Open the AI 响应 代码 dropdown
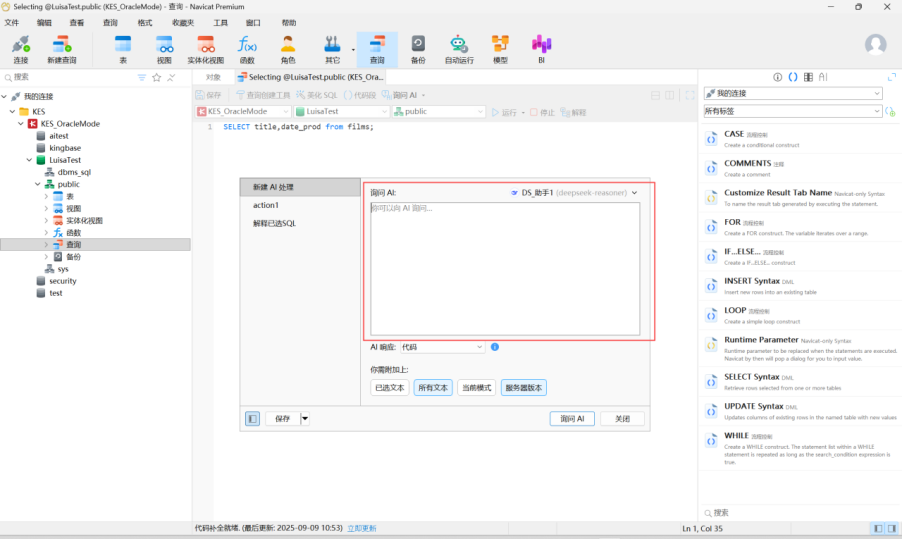Image resolution: width=903 pixels, height=539 pixels. pos(442,347)
